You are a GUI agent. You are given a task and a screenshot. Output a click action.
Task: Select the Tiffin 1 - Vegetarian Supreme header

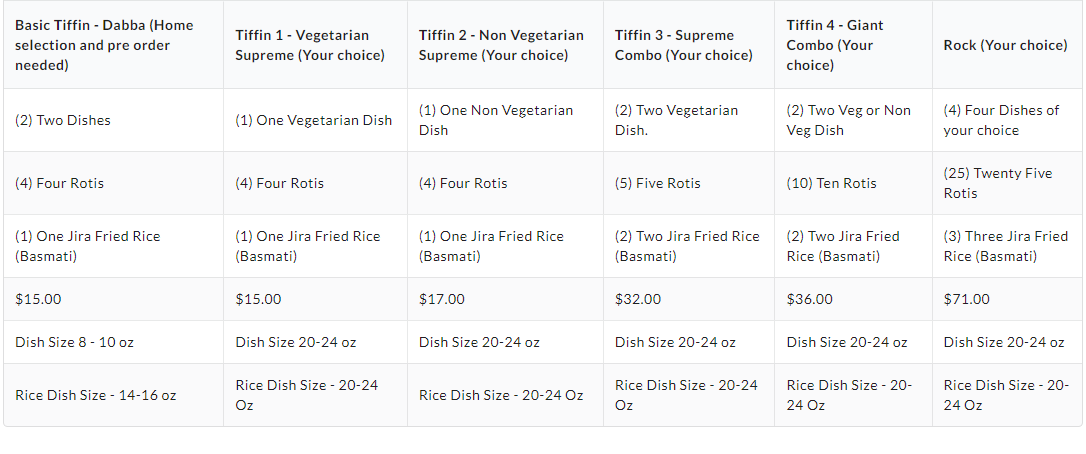point(310,45)
